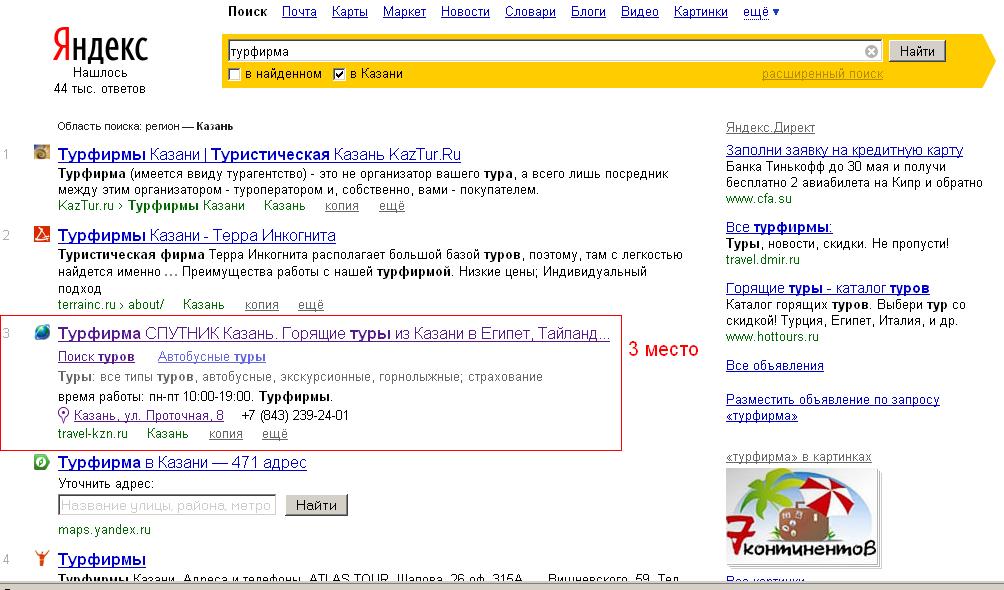Image resolution: width=1004 pixels, height=590 pixels.
Task: Switch to Видео search
Action: tap(640, 12)
